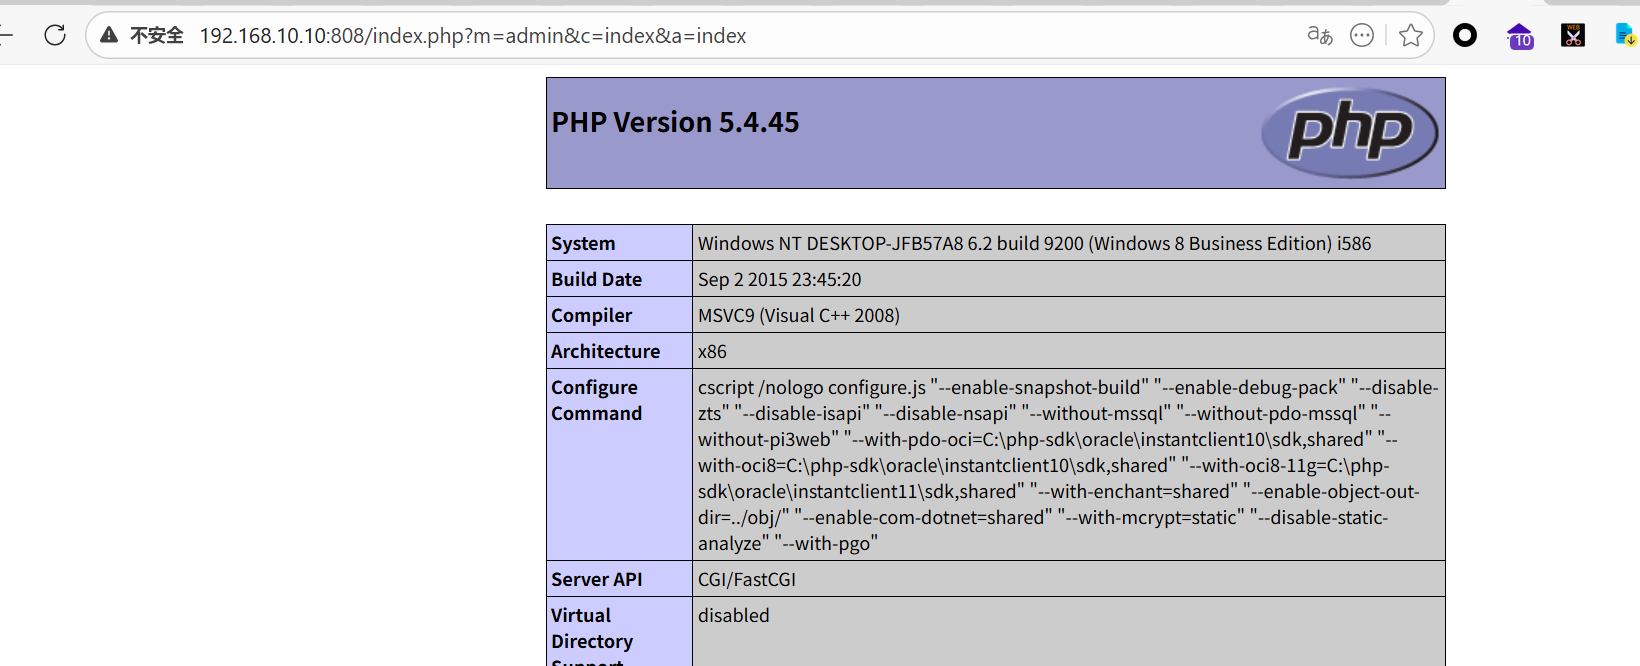Click the 'Sep 2 2015 23:45:20' value

(780, 279)
